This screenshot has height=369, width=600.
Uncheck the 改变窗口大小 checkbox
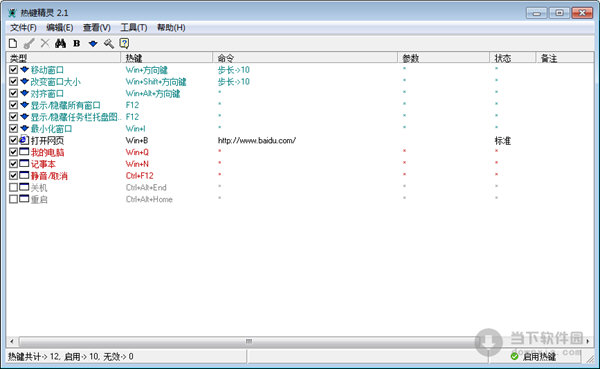click(13, 82)
